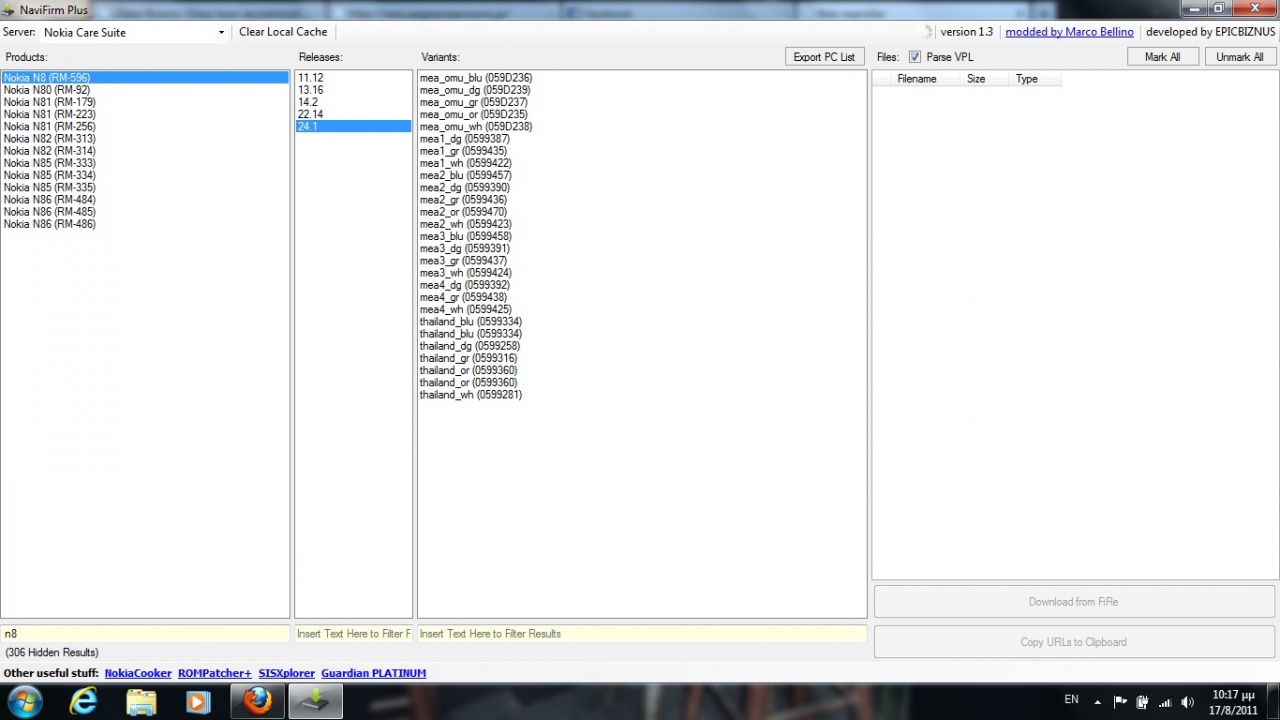Click the Clear Local Cache button
Screen dimensions: 1280x720
coord(283,32)
